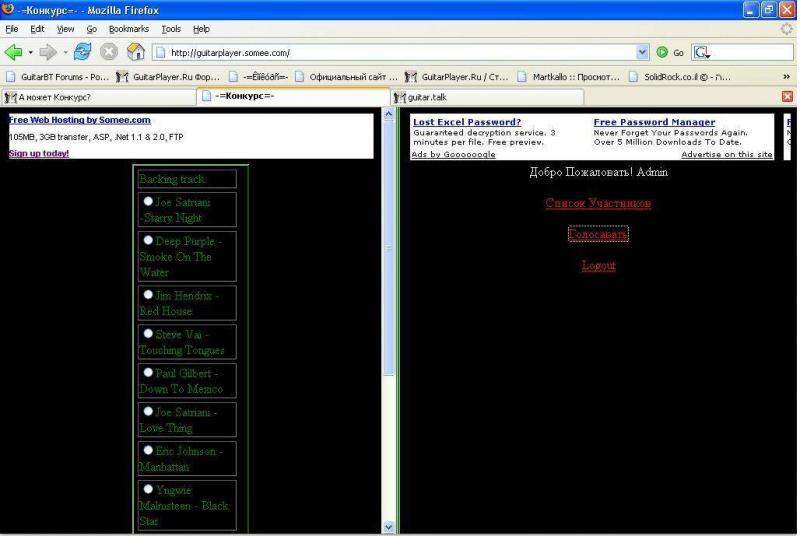
Task: Click the Forward navigation arrow
Action: 47,52
